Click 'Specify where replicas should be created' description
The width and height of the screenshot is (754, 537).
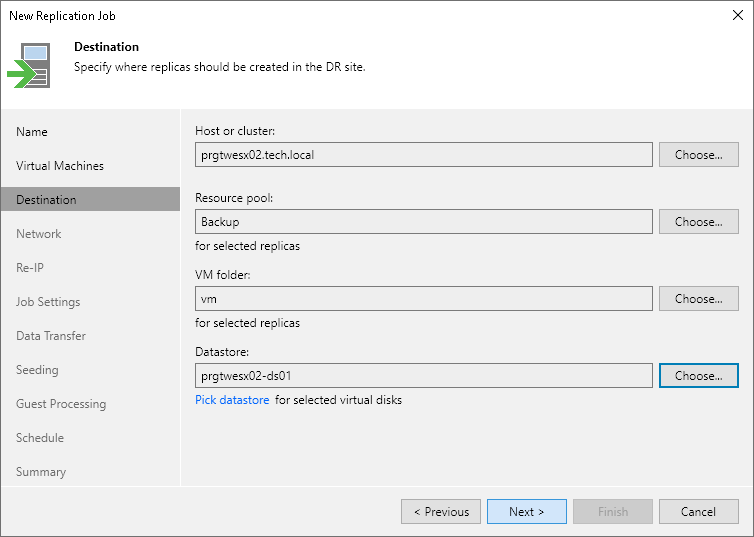point(220,67)
